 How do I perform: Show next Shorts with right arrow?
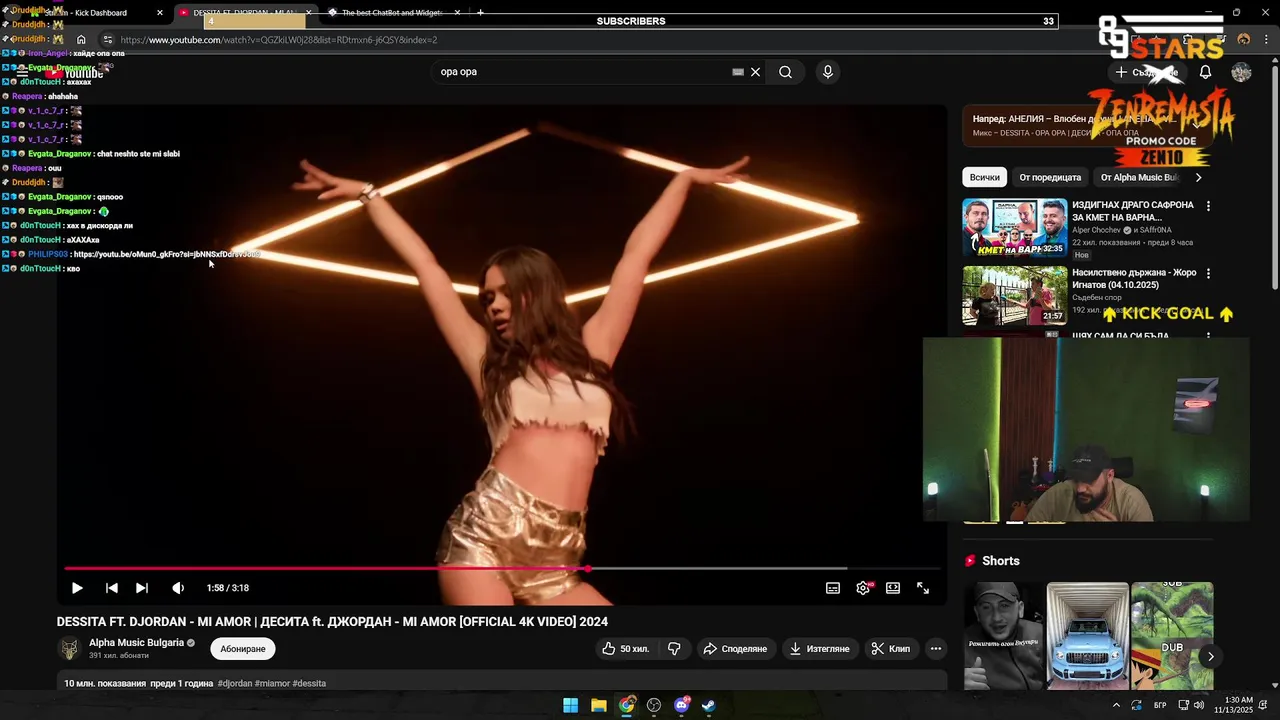coord(1210,657)
